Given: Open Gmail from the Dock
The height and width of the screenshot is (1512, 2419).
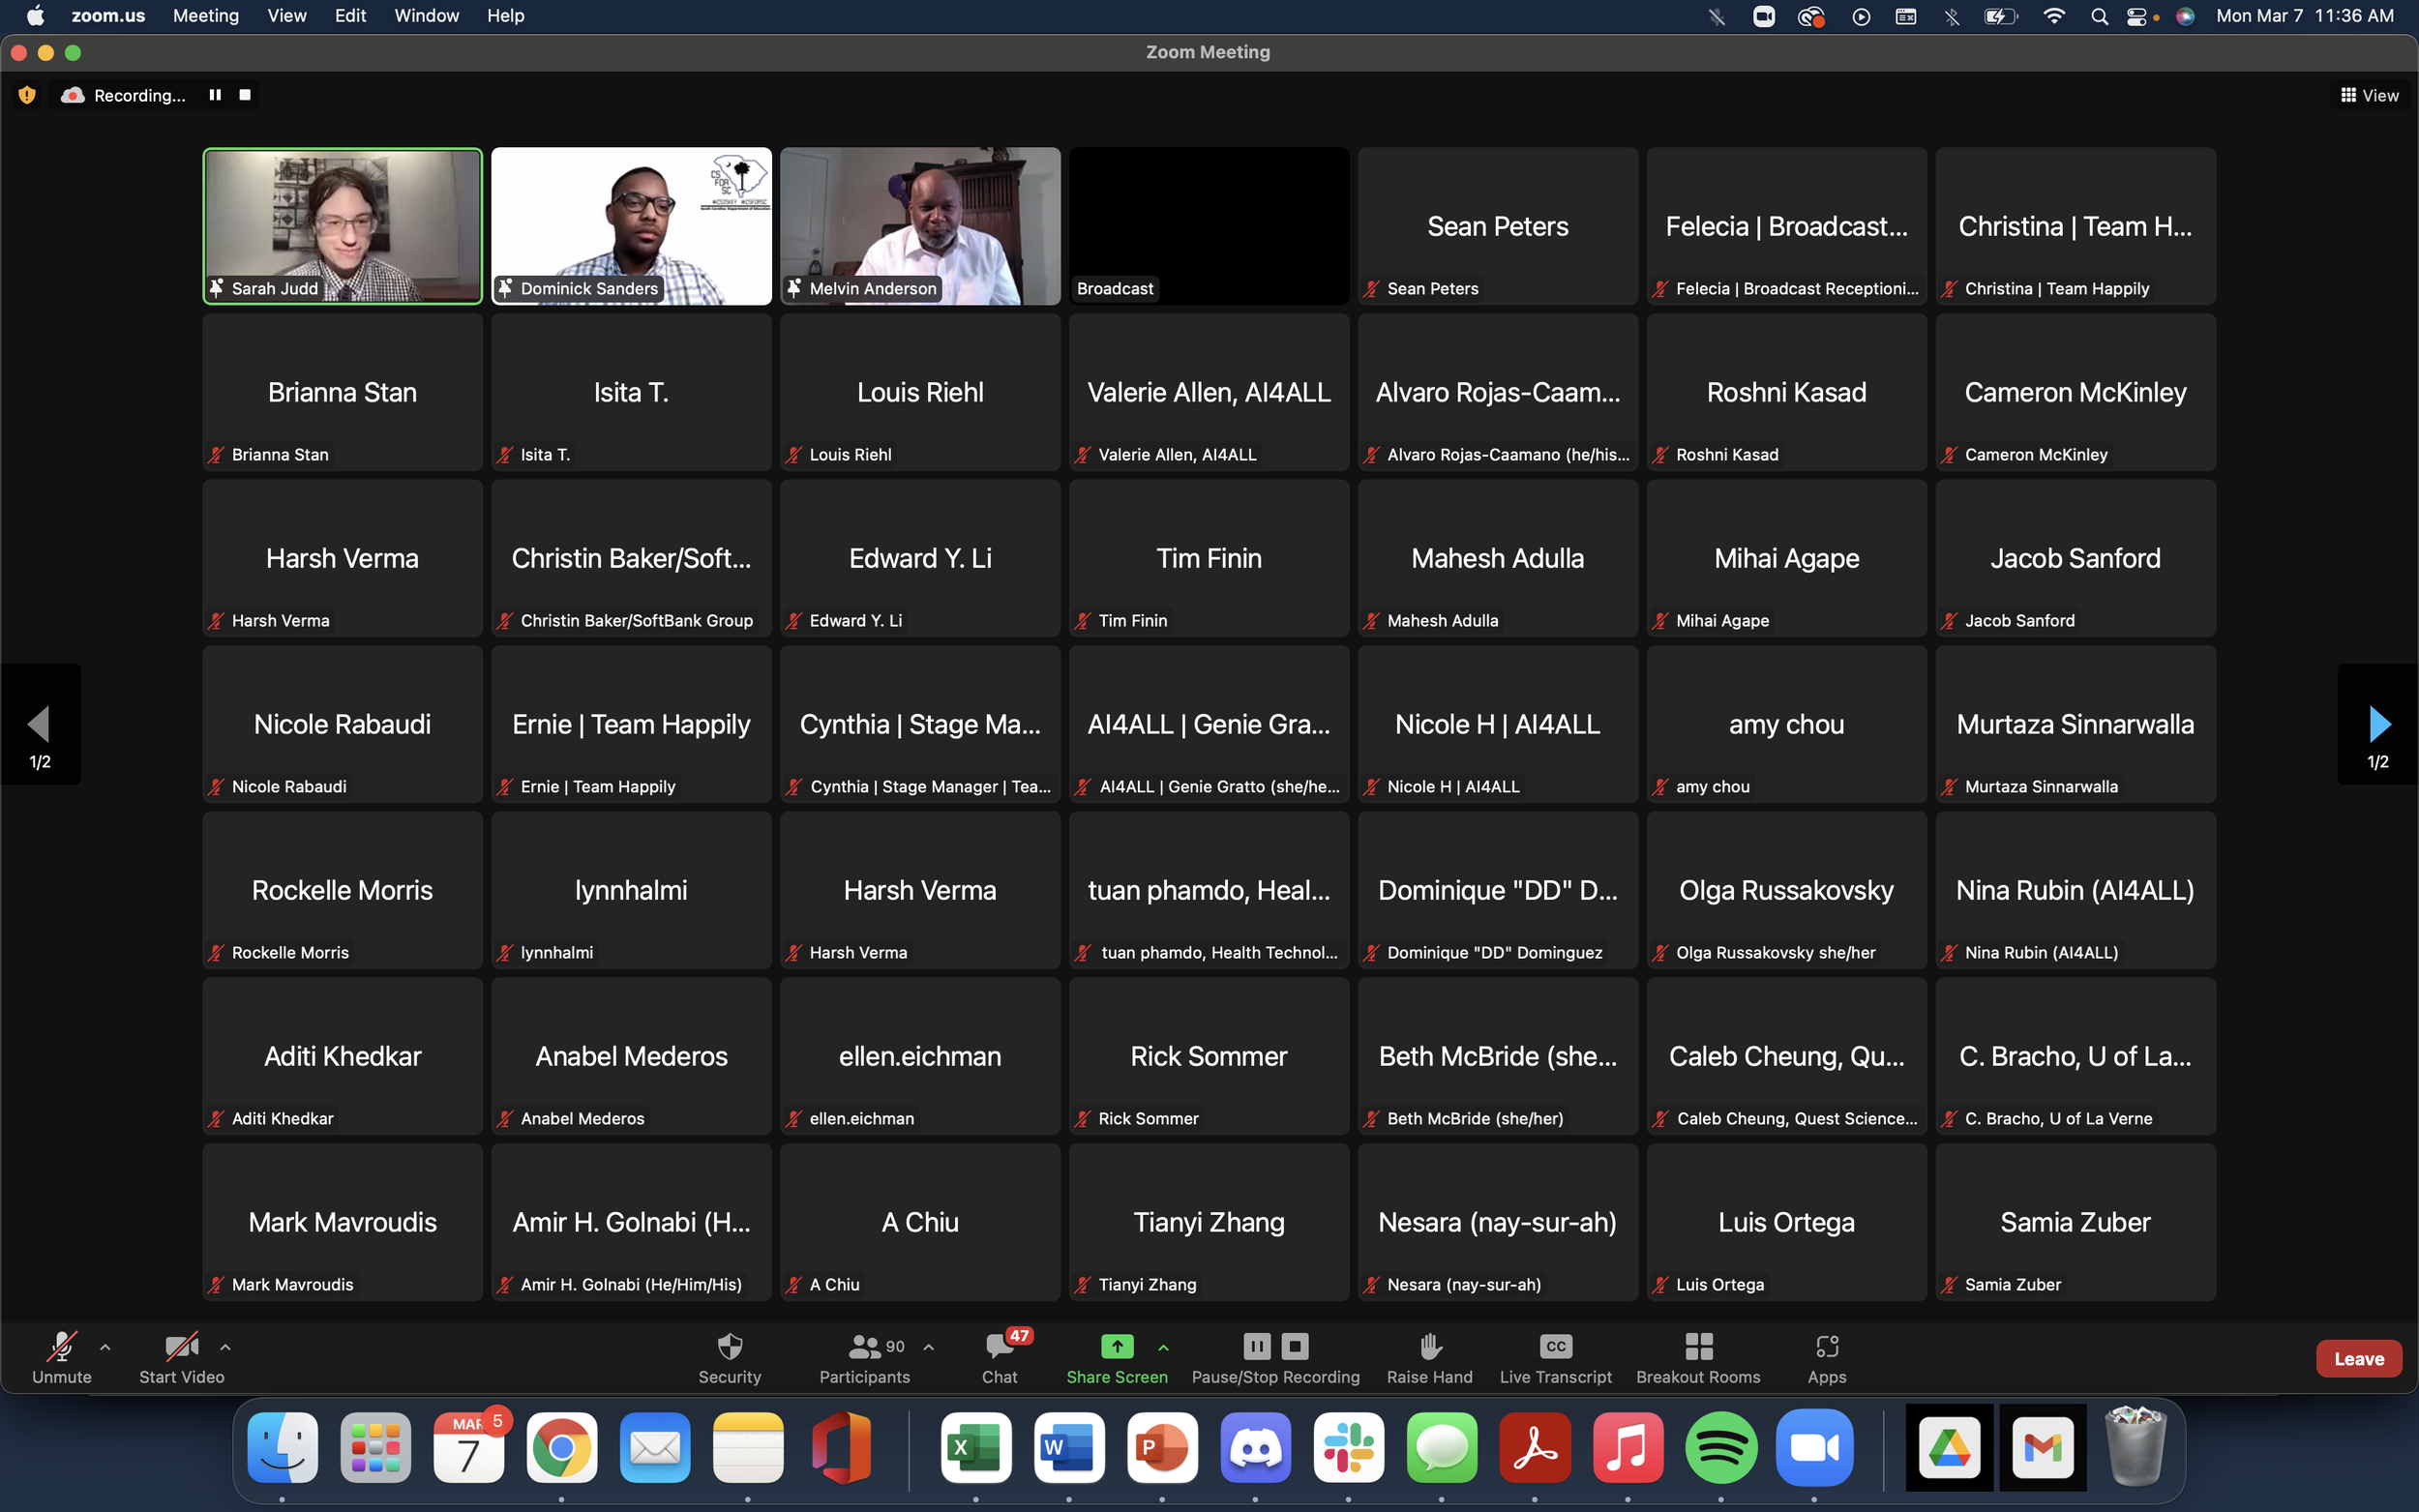Looking at the screenshot, I should [x=2042, y=1447].
